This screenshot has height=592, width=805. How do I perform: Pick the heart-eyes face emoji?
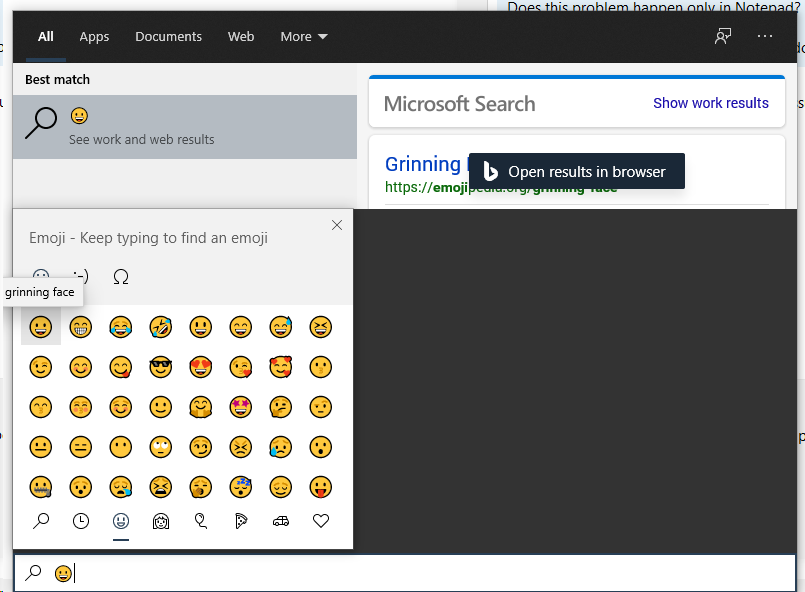[201, 367]
